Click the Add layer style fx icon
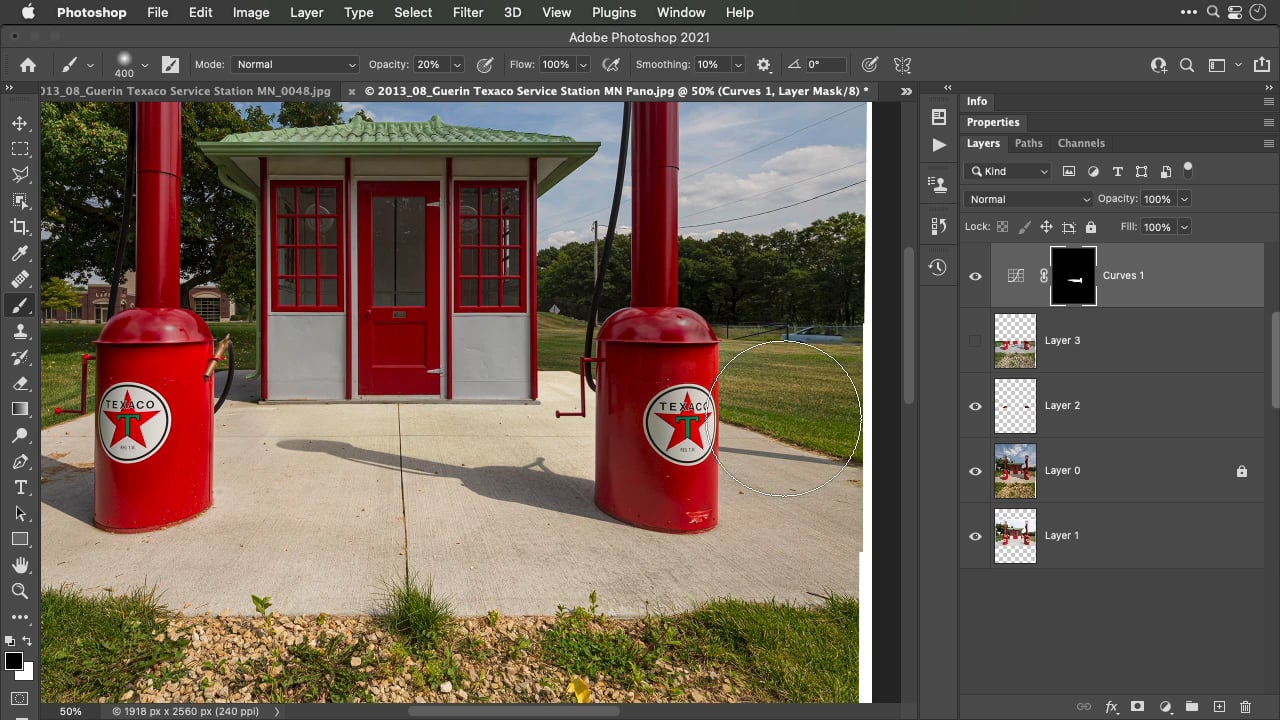 (1111, 707)
